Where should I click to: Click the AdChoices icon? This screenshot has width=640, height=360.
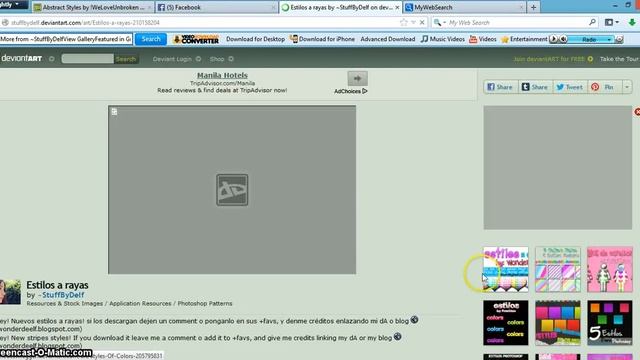[x=364, y=91]
